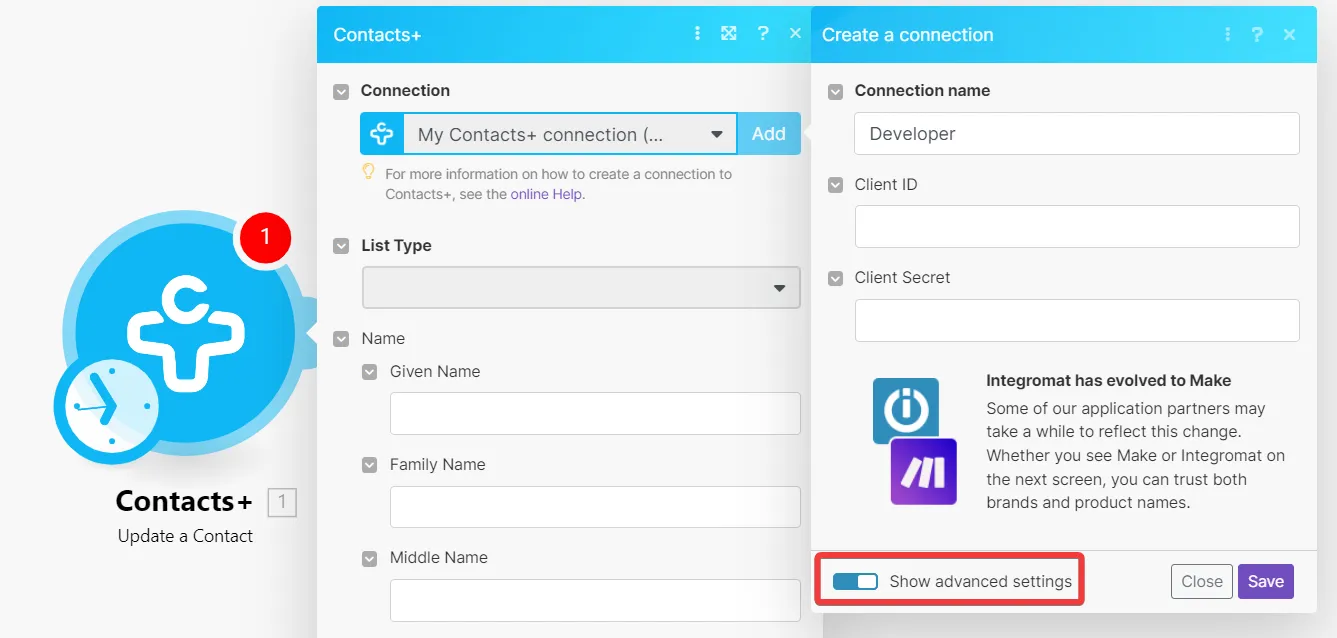Image resolution: width=1337 pixels, height=638 pixels.
Task: Open Create a connection three-dot menu
Action: coord(1227,35)
